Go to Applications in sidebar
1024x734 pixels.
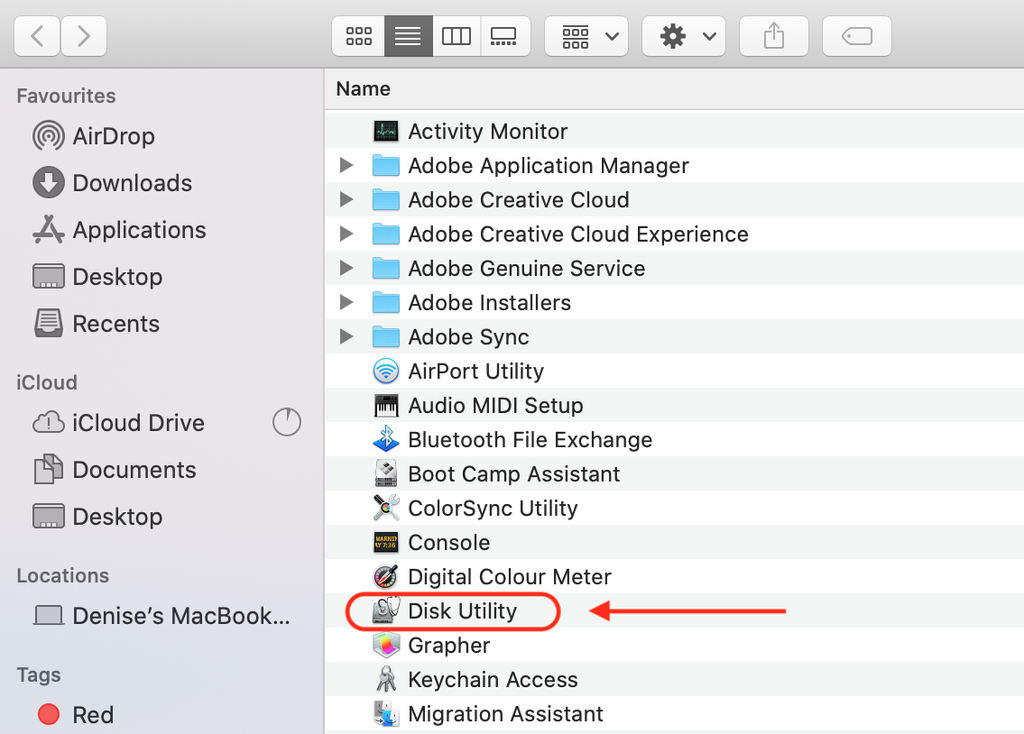(x=139, y=230)
